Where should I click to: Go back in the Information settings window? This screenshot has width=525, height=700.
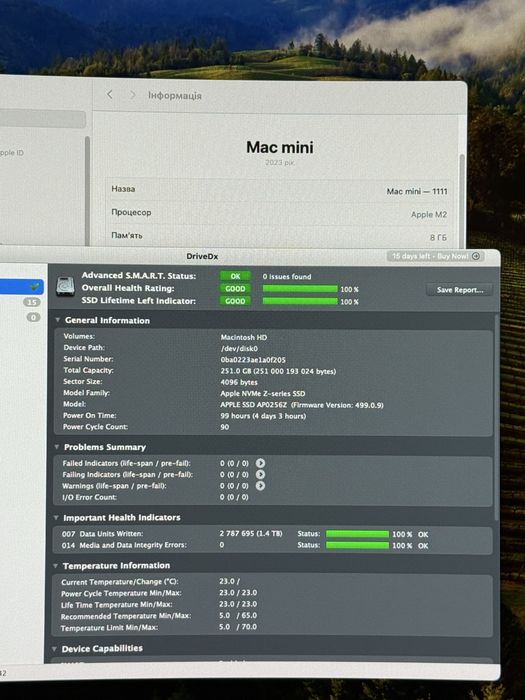point(110,94)
